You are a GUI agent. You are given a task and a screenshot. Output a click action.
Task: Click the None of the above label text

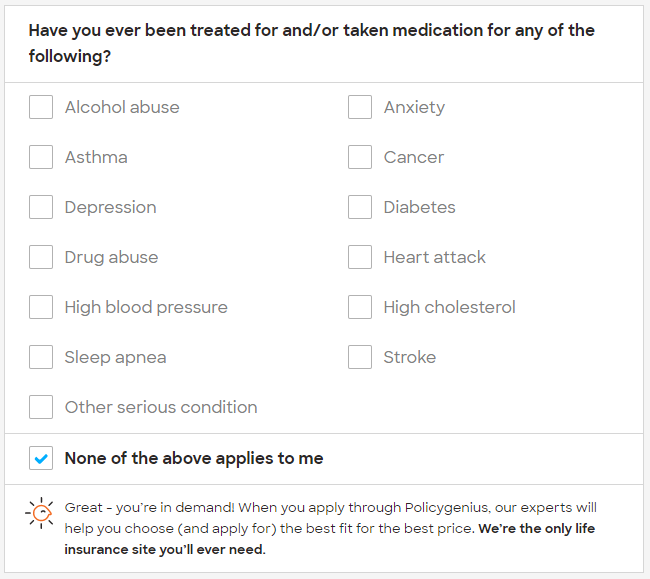coord(194,458)
